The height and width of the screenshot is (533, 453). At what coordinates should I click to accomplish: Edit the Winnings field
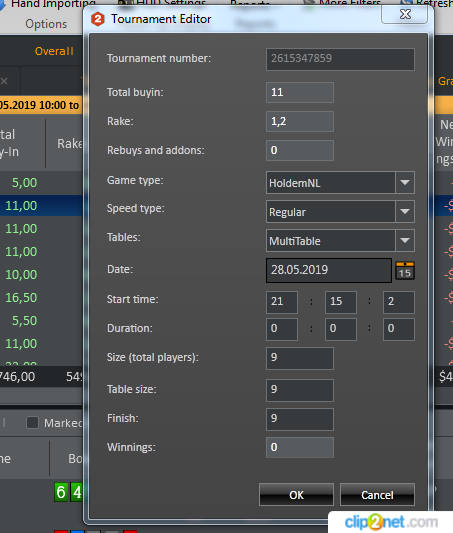click(300, 447)
